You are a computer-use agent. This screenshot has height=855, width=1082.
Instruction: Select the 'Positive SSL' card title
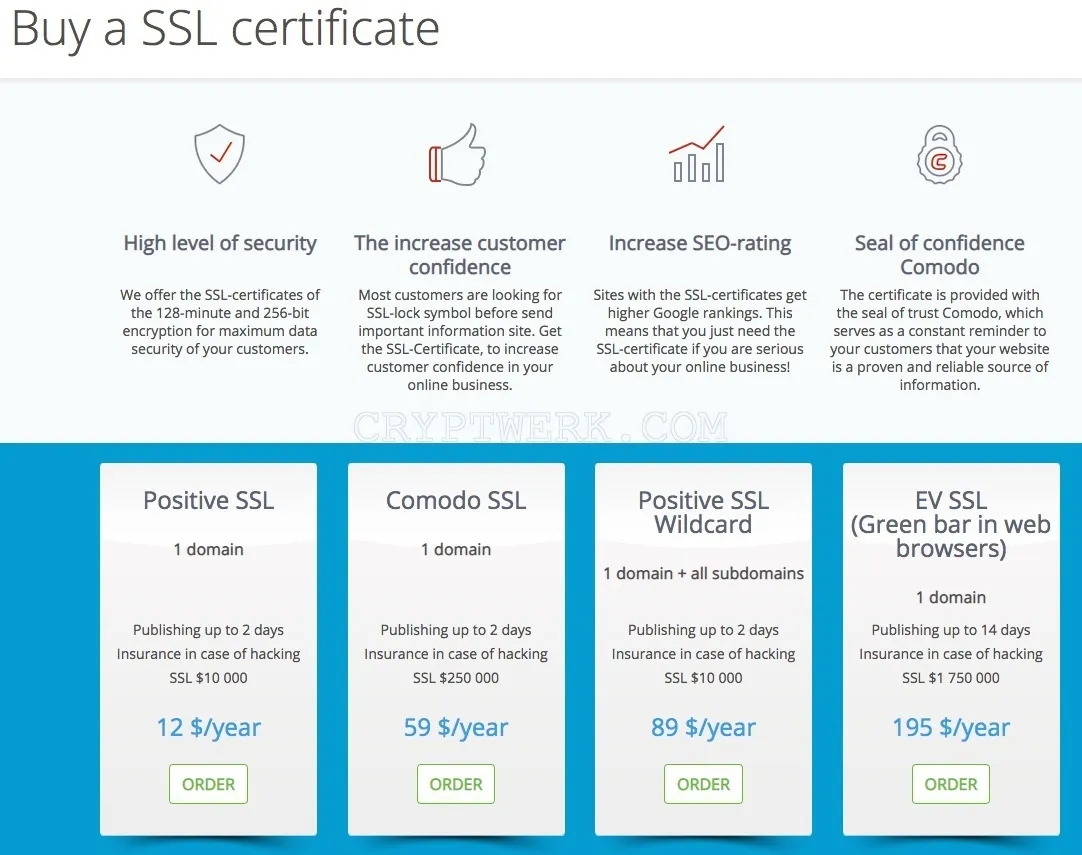point(208,500)
